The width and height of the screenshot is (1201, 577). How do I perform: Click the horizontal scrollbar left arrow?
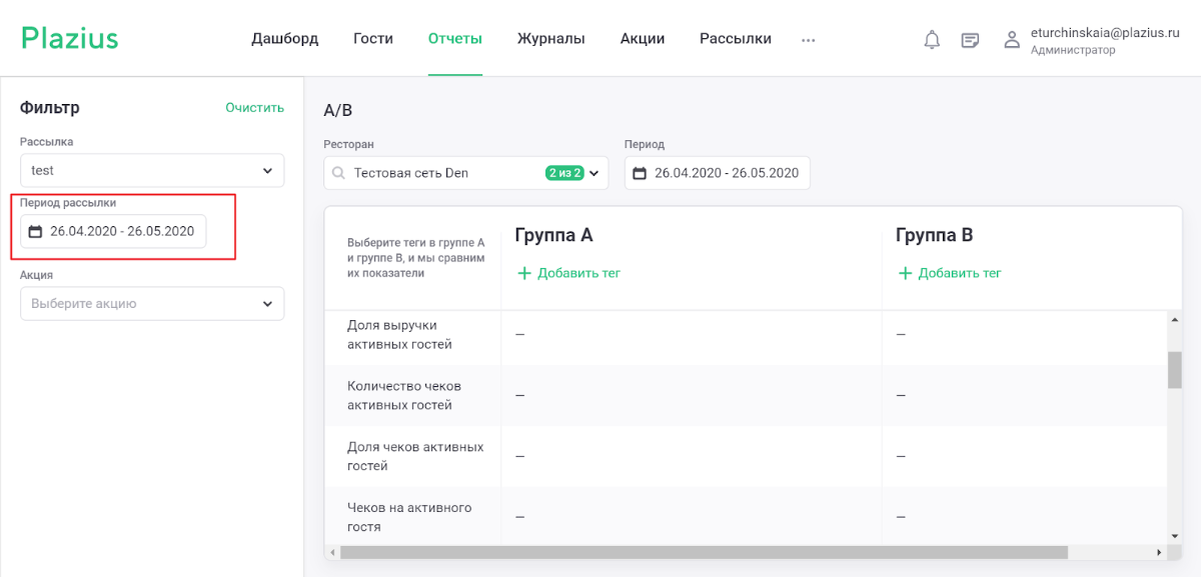click(x=332, y=552)
